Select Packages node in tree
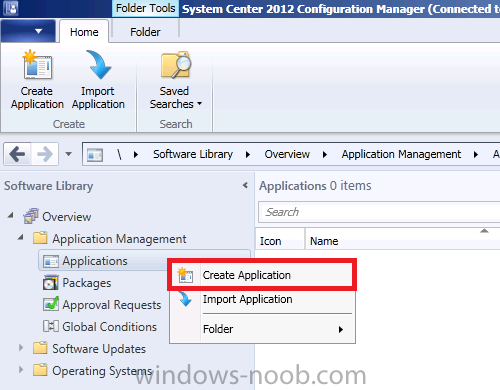 pyautogui.click(x=87, y=283)
